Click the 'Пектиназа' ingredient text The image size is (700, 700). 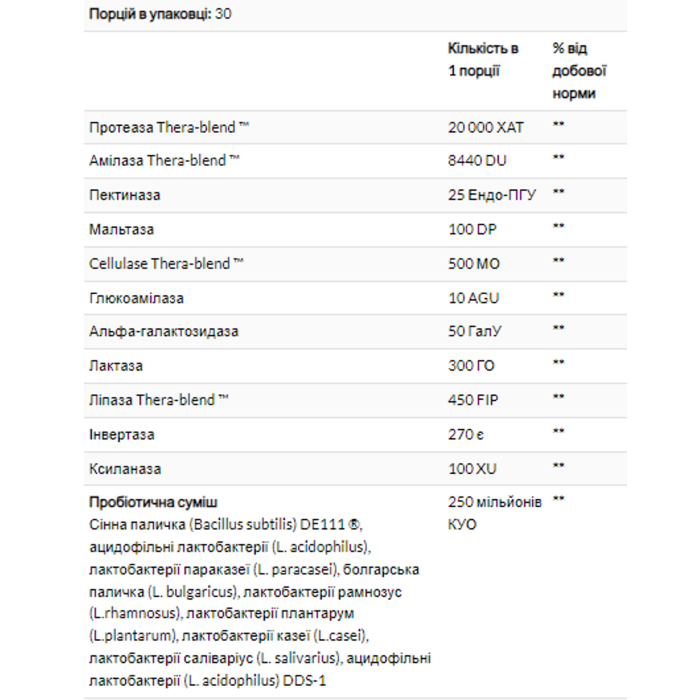tap(125, 195)
